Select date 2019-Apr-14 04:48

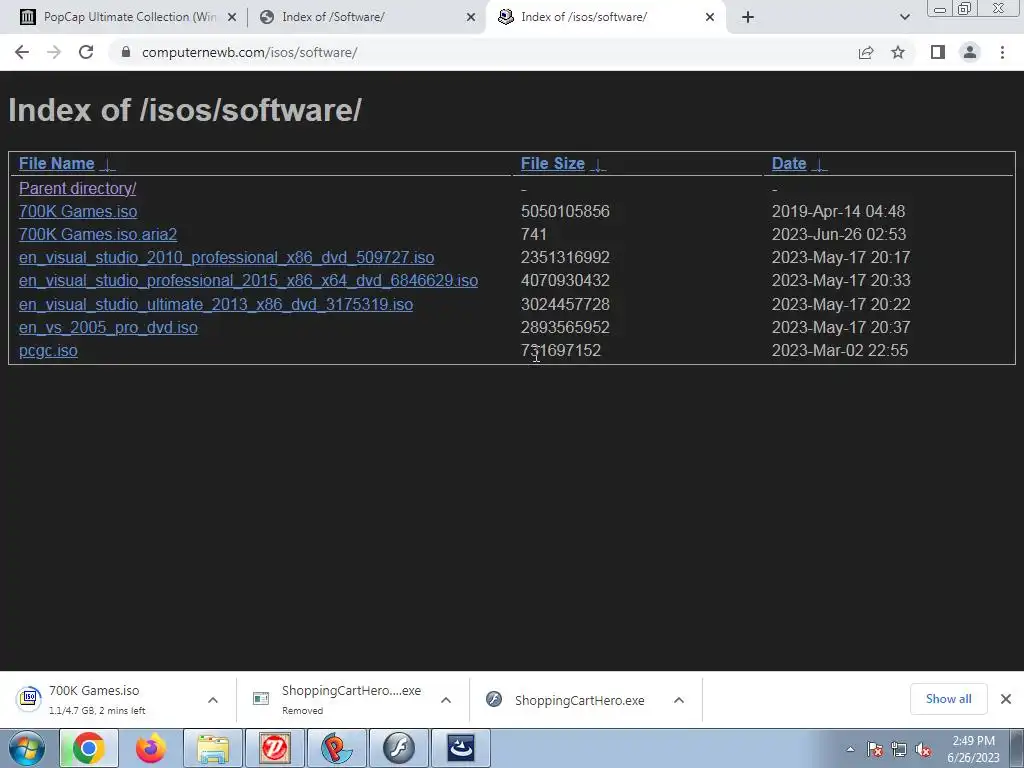[x=839, y=212]
